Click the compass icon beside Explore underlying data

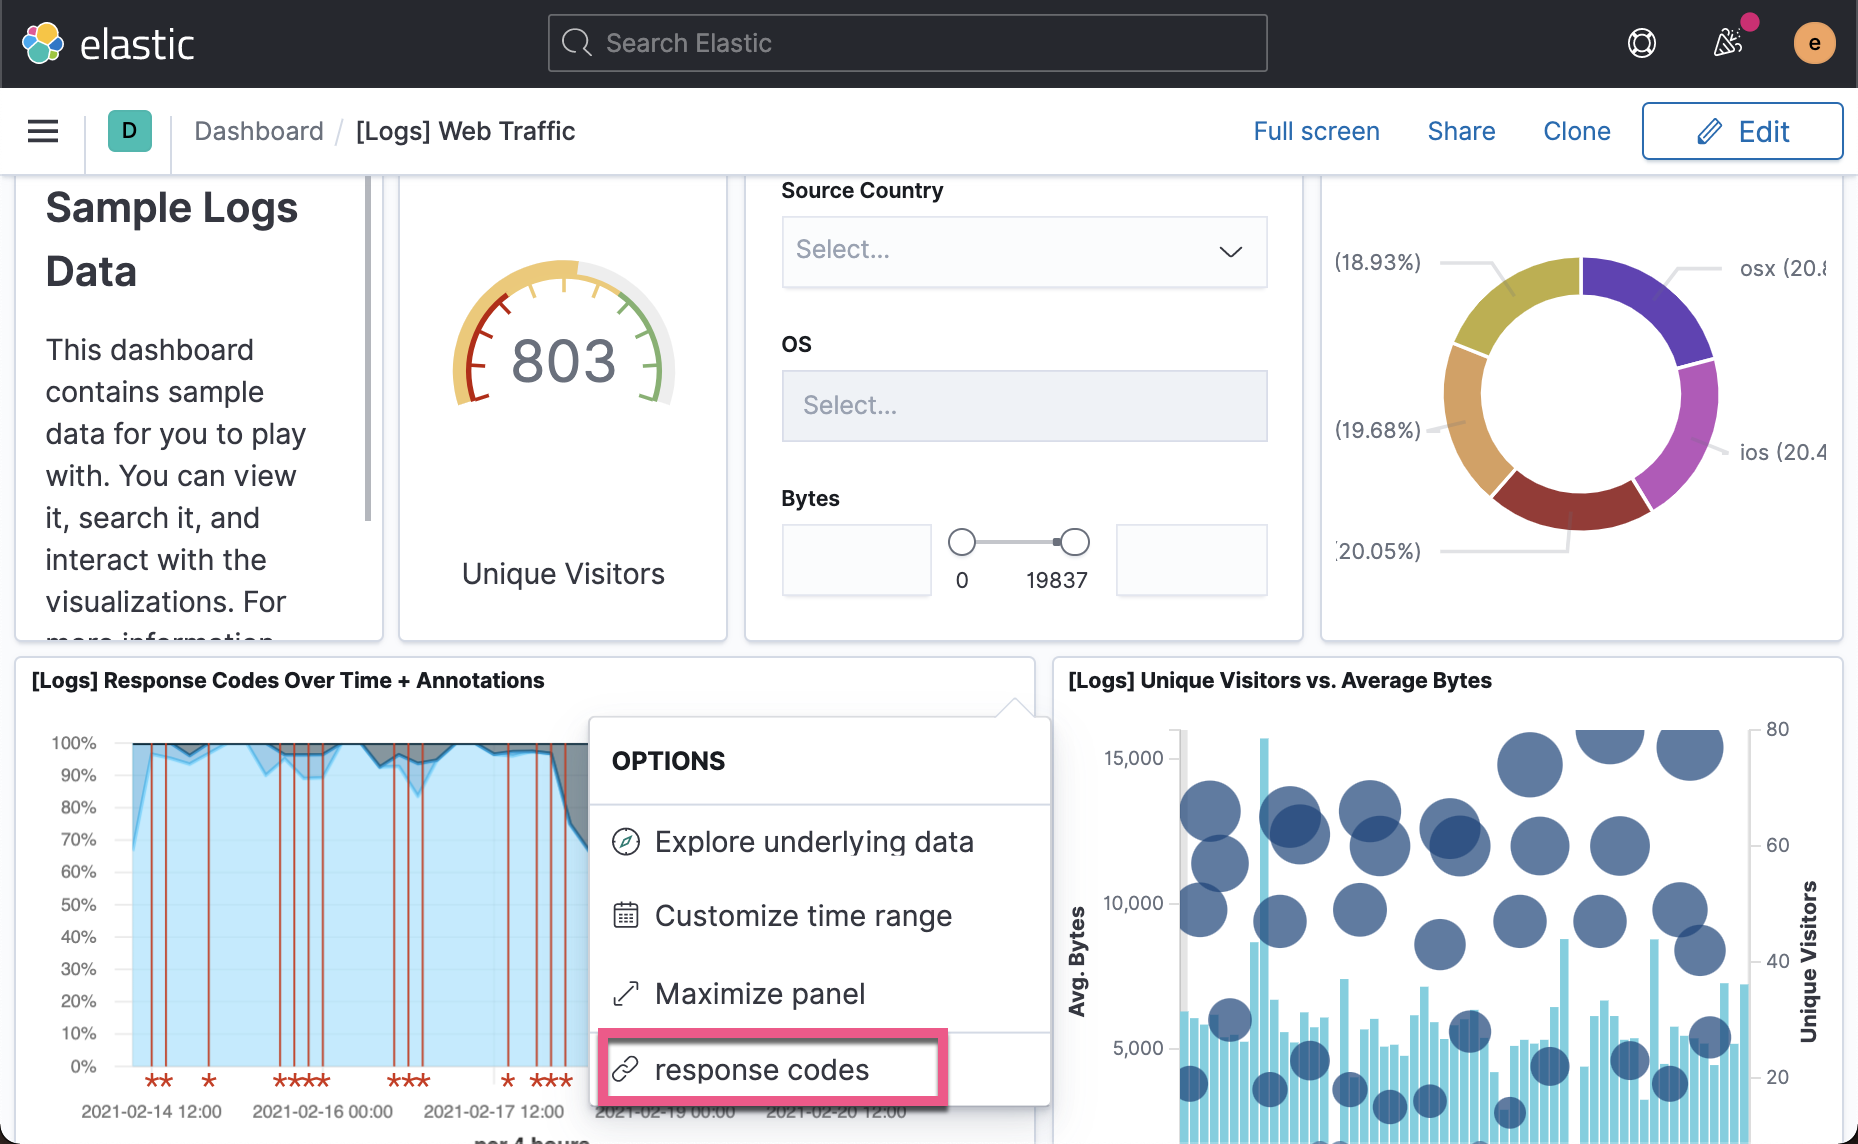pos(626,842)
